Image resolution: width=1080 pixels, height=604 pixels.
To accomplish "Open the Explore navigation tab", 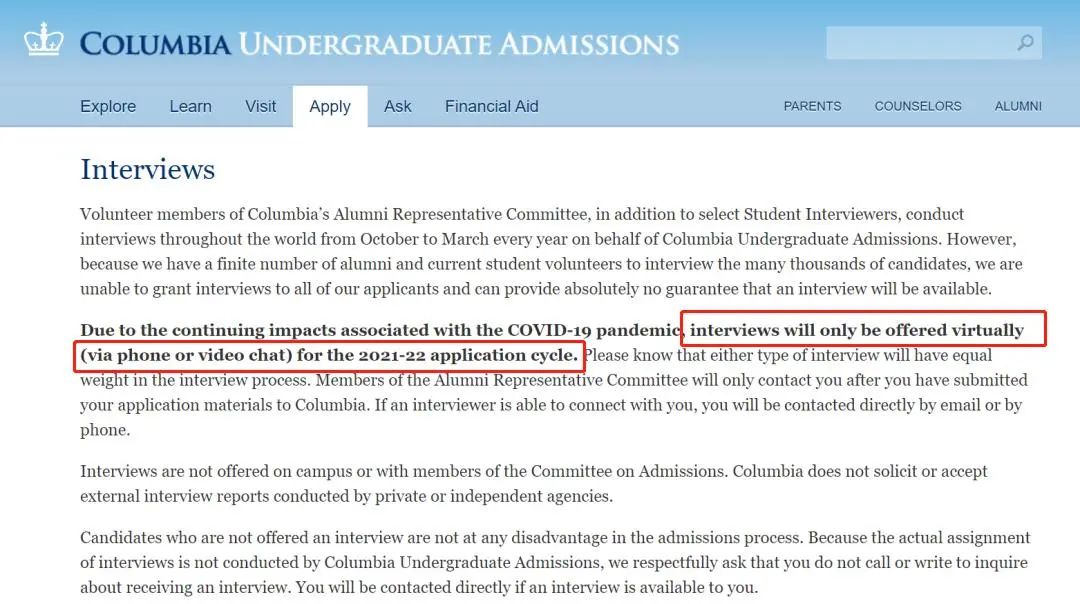I will pos(108,106).
